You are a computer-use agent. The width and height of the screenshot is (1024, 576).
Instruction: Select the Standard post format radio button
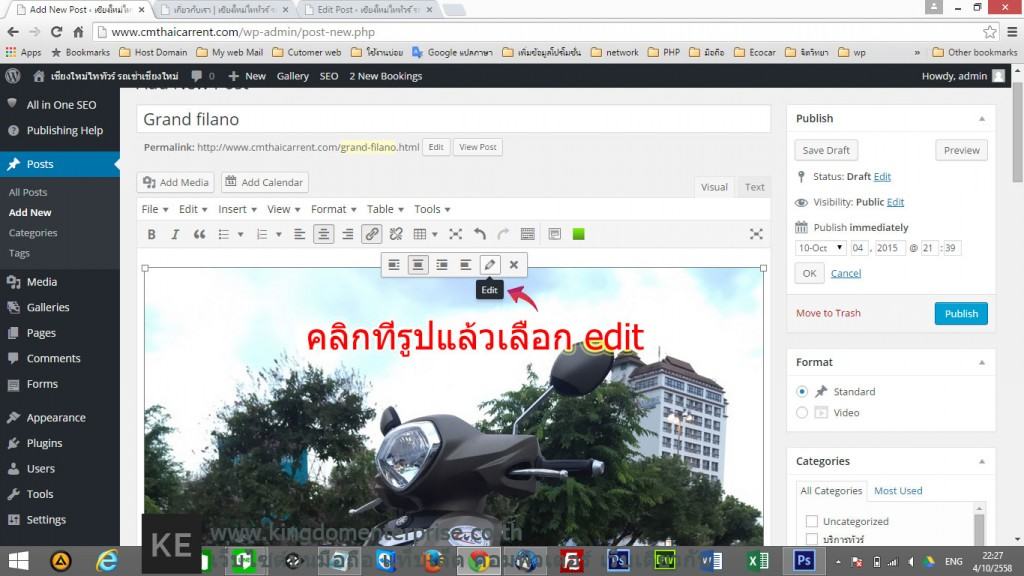point(802,391)
